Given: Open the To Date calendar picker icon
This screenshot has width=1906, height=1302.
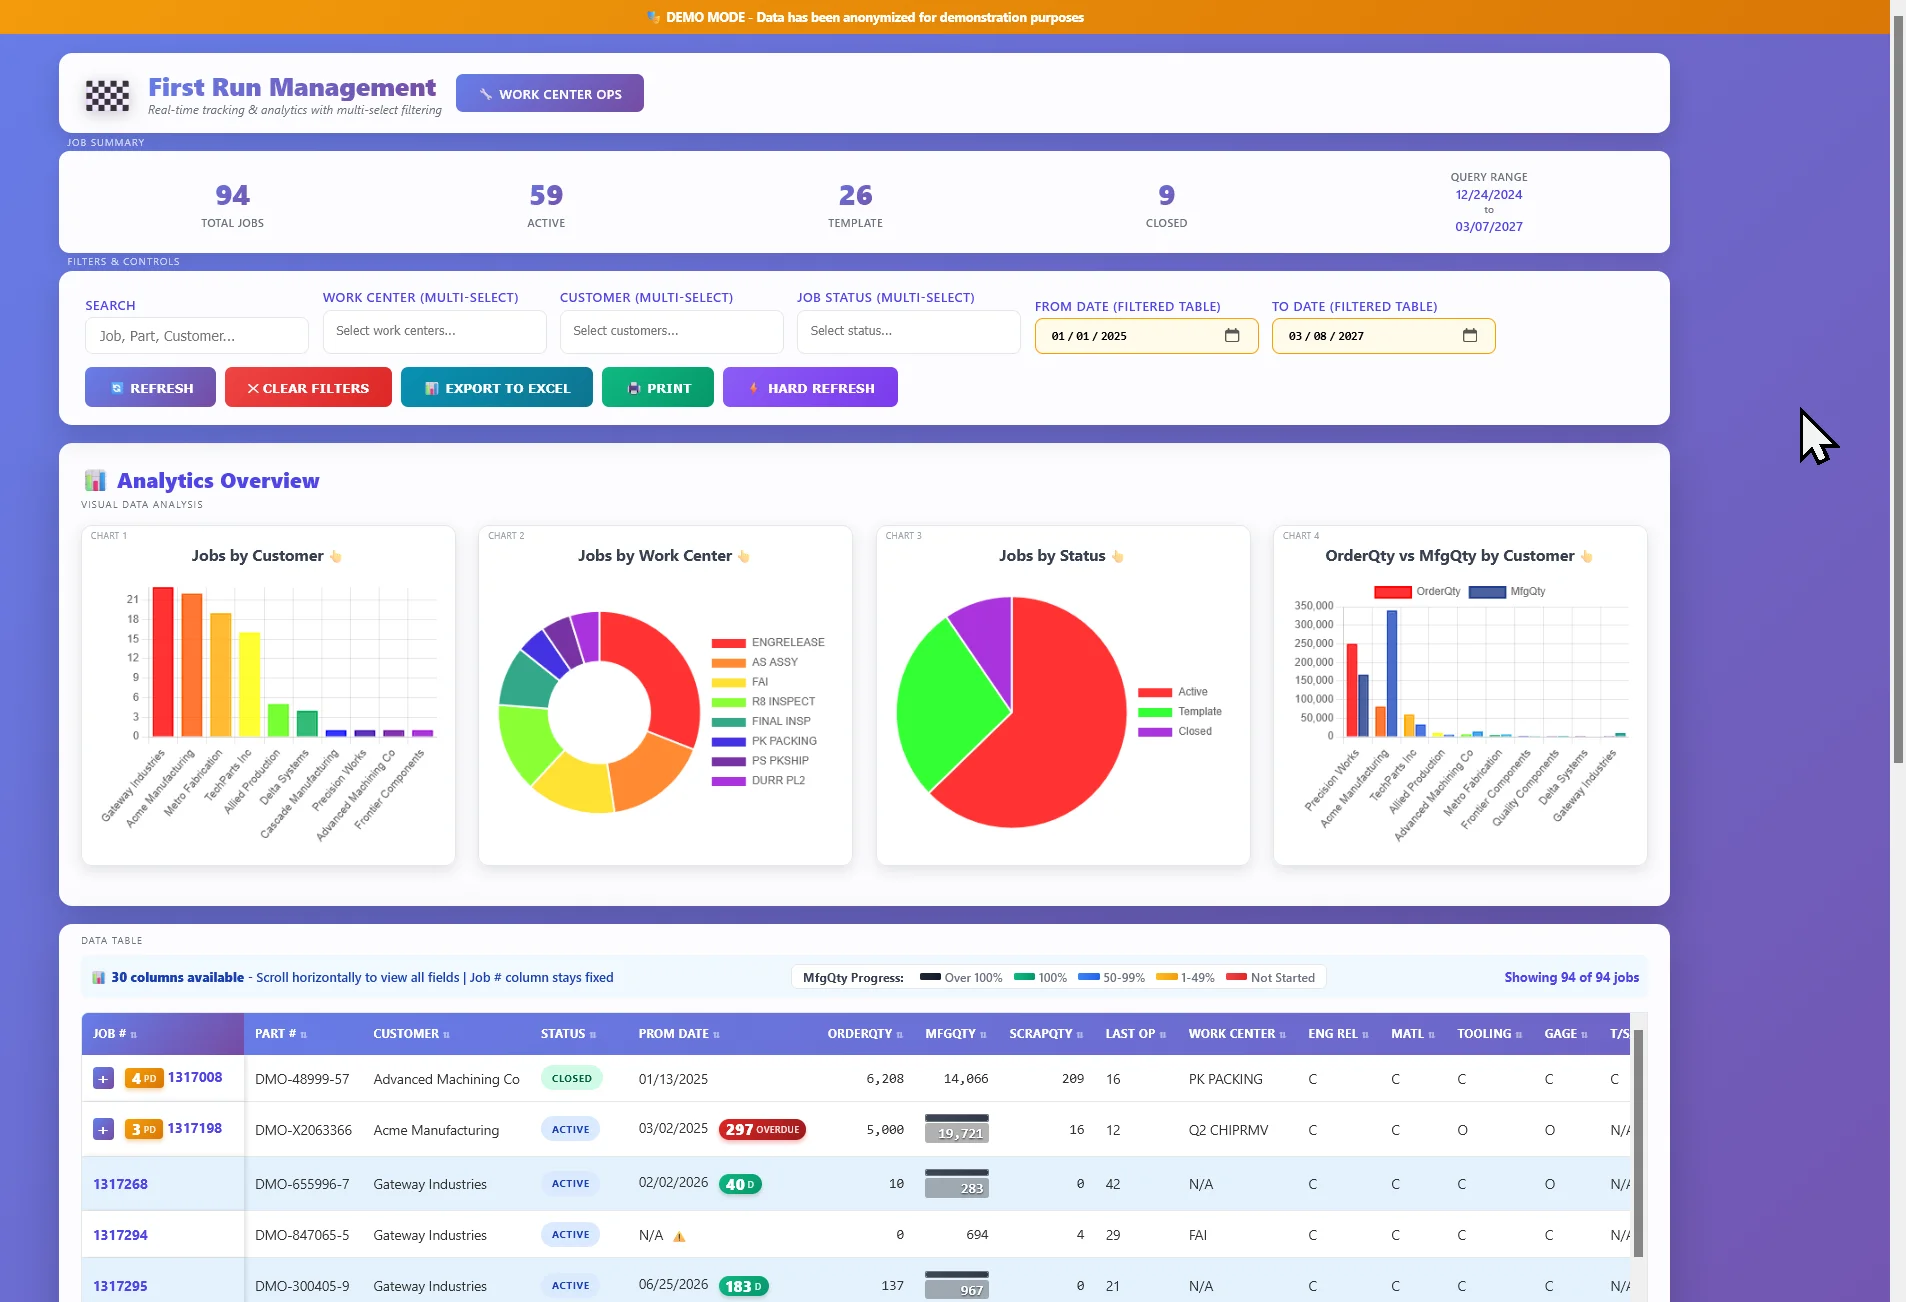Looking at the screenshot, I should coord(1469,336).
